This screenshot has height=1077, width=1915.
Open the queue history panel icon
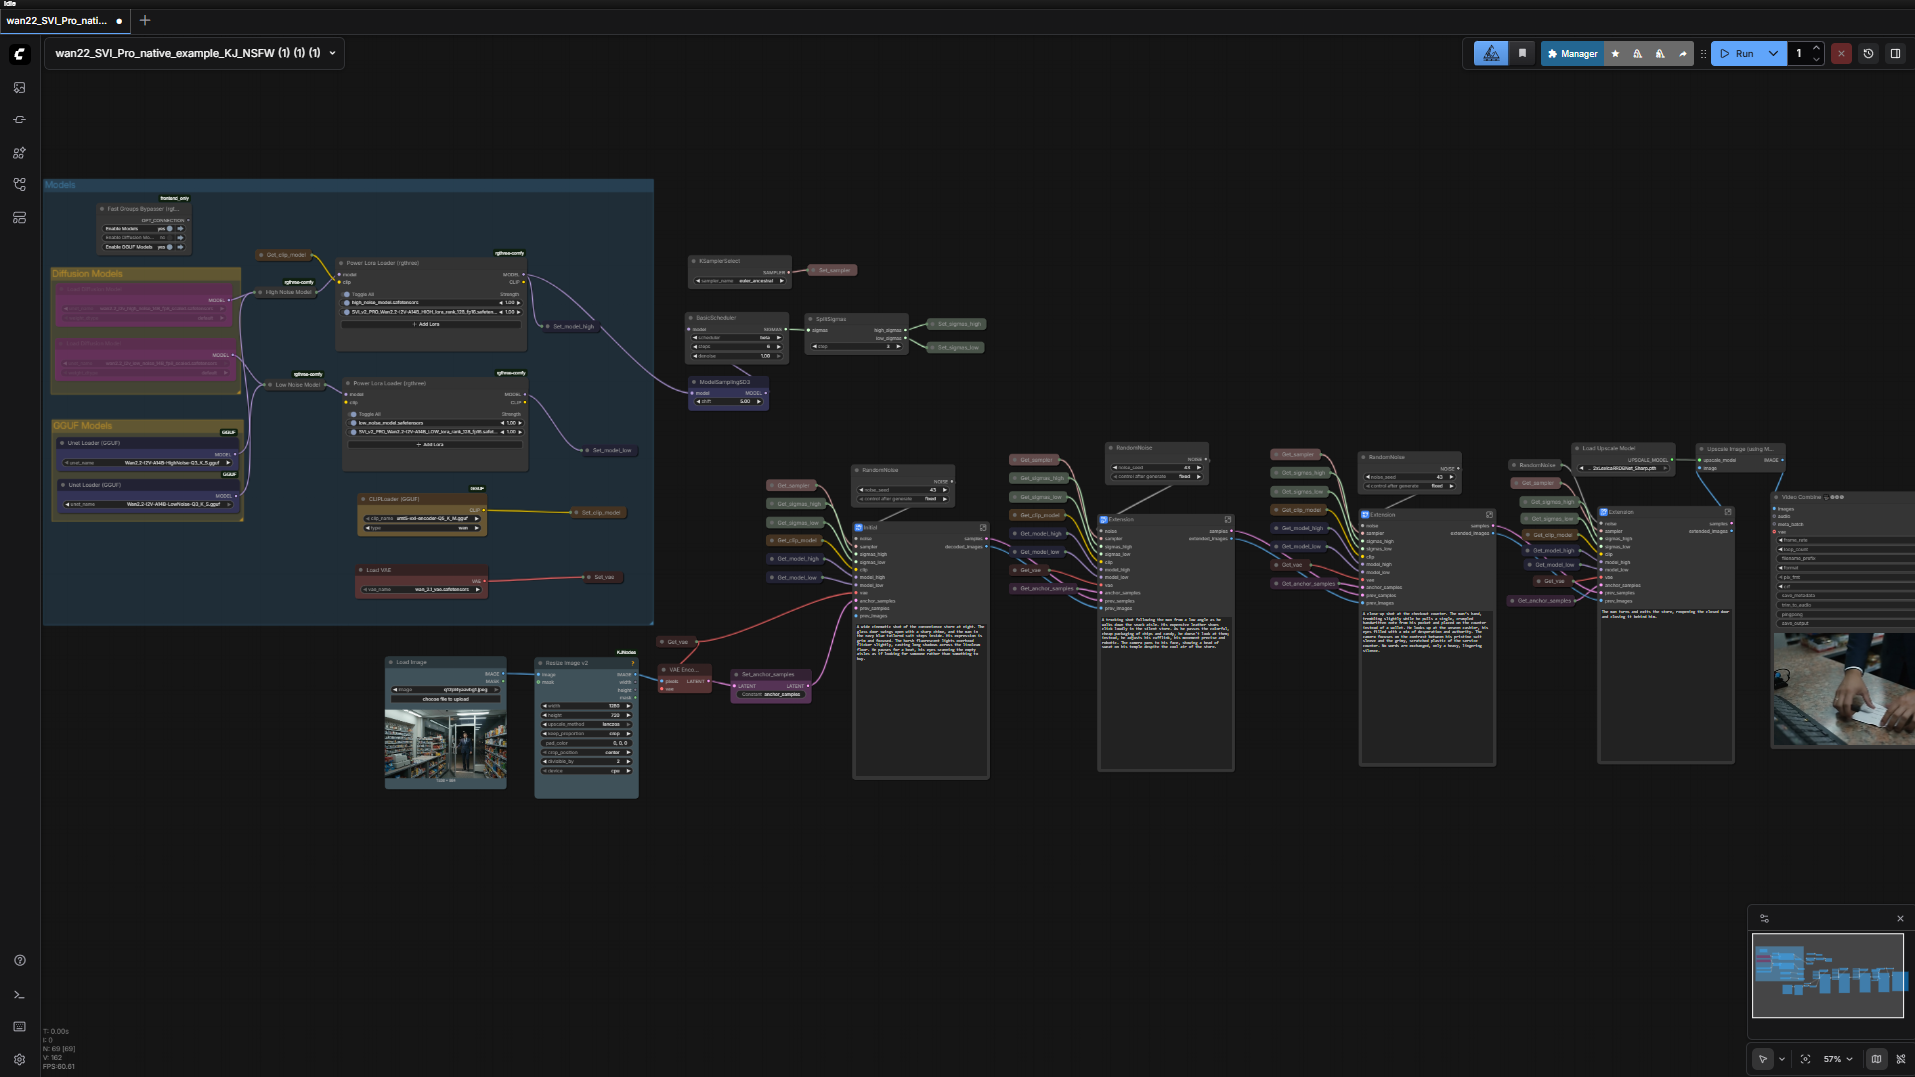(x=1868, y=54)
